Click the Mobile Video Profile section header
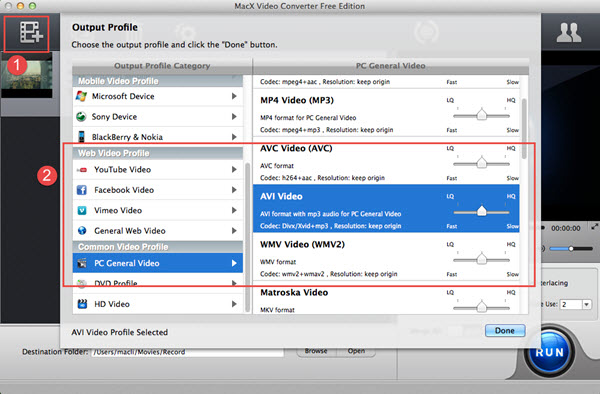Viewport: 600px width, 394px height. coord(158,81)
